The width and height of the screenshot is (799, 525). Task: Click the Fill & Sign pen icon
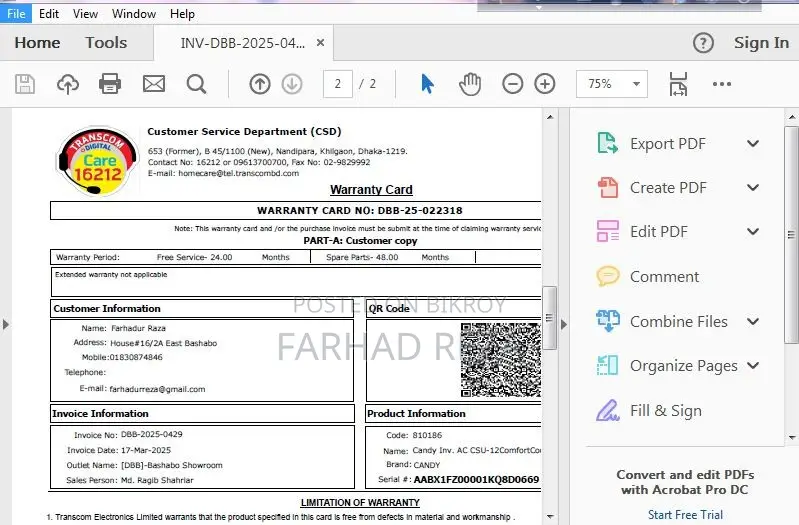click(607, 410)
